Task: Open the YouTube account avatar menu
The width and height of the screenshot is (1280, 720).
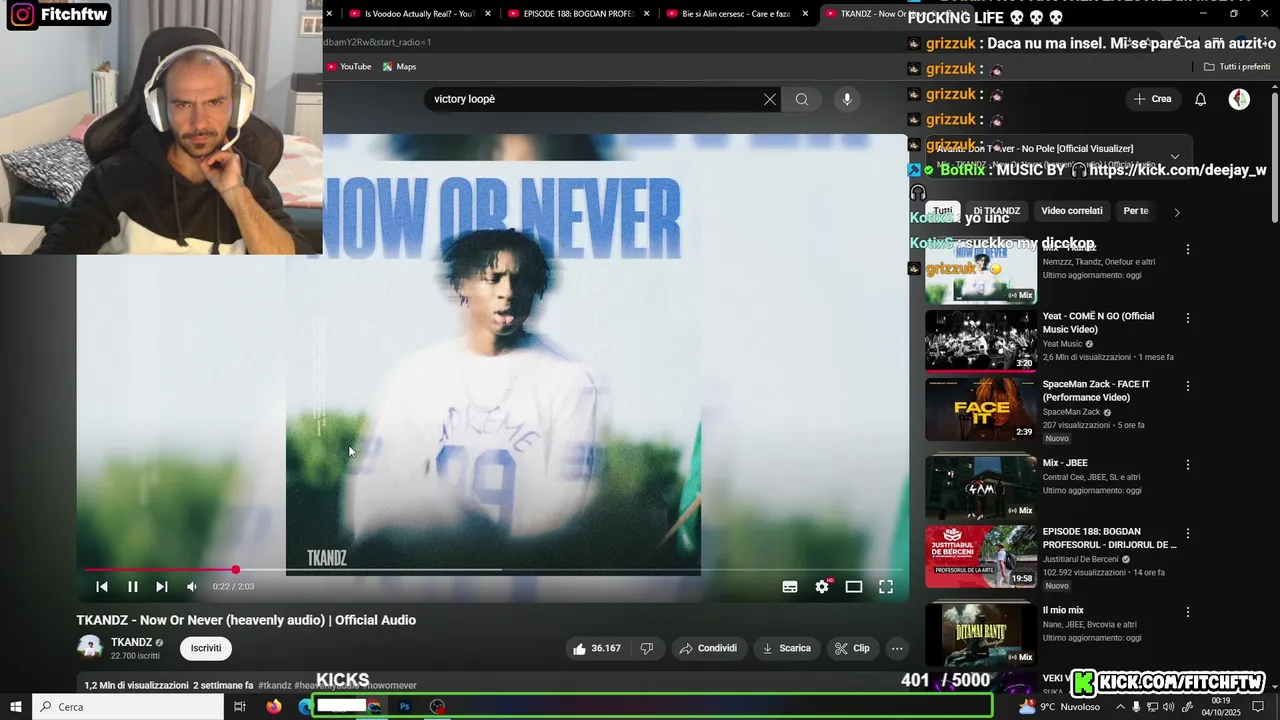Action: 1239,99
